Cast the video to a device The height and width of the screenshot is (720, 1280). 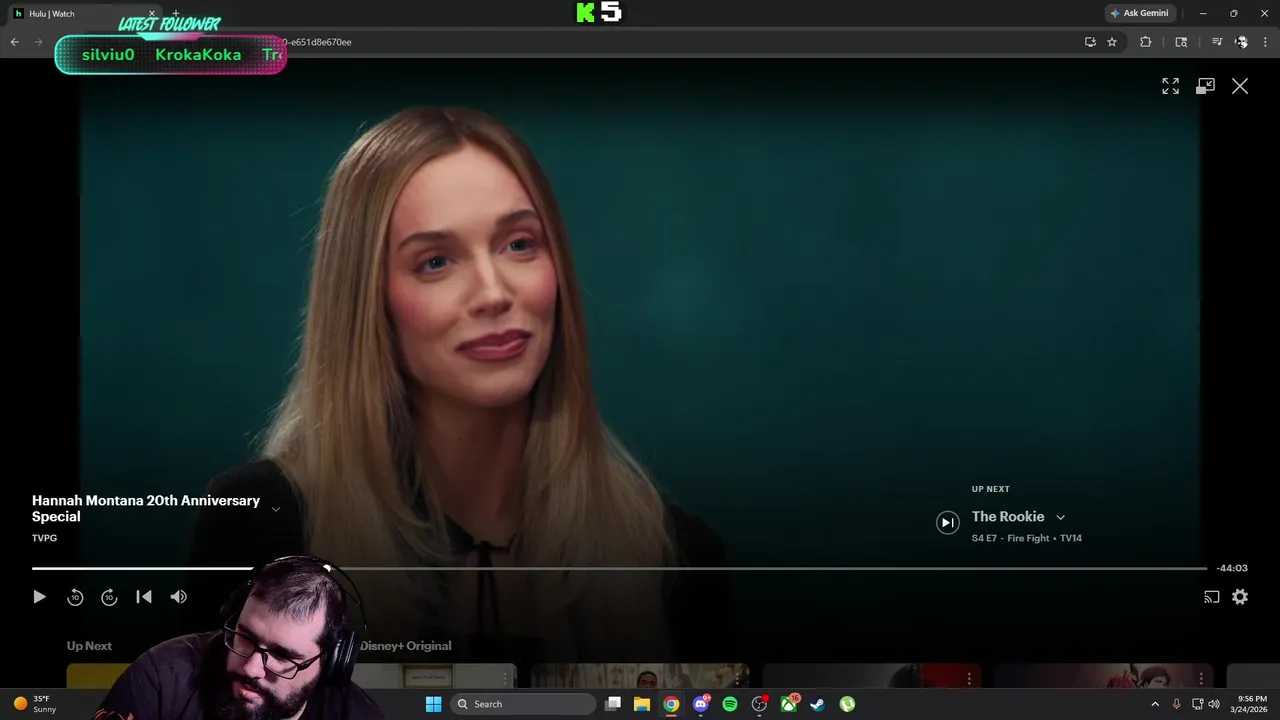pos(1211,597)
